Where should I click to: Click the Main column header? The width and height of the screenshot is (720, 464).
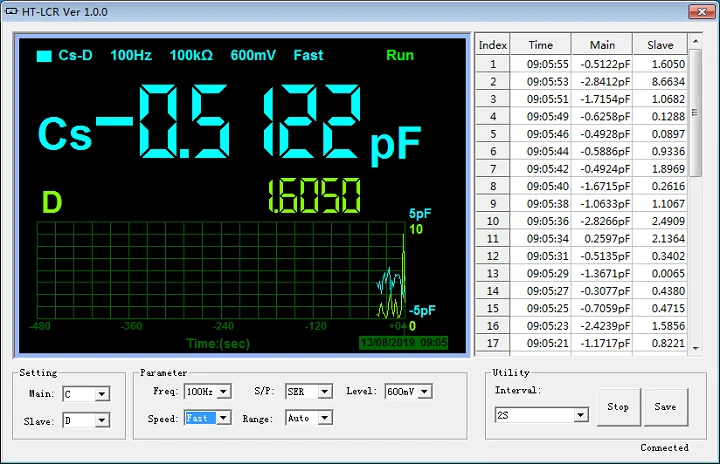coord(602,45)
